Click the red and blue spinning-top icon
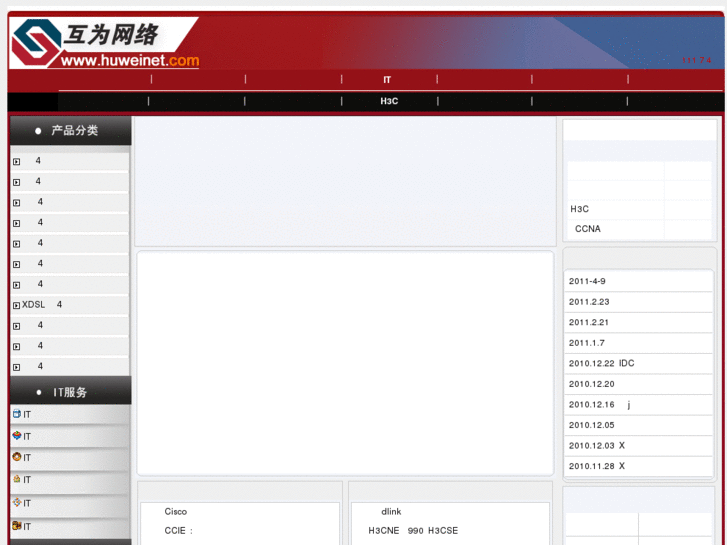Viewport: 727px width, 545px height. pos(17,435)
